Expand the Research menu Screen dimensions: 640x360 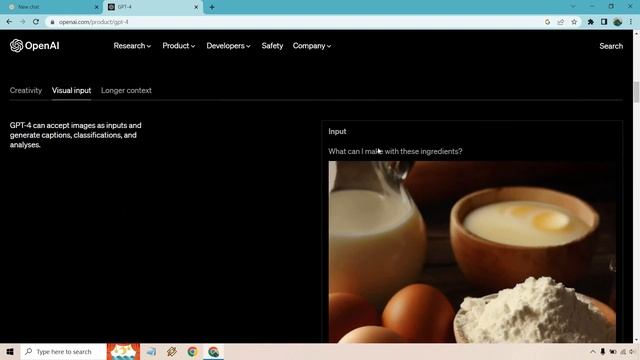click(132, 46)
